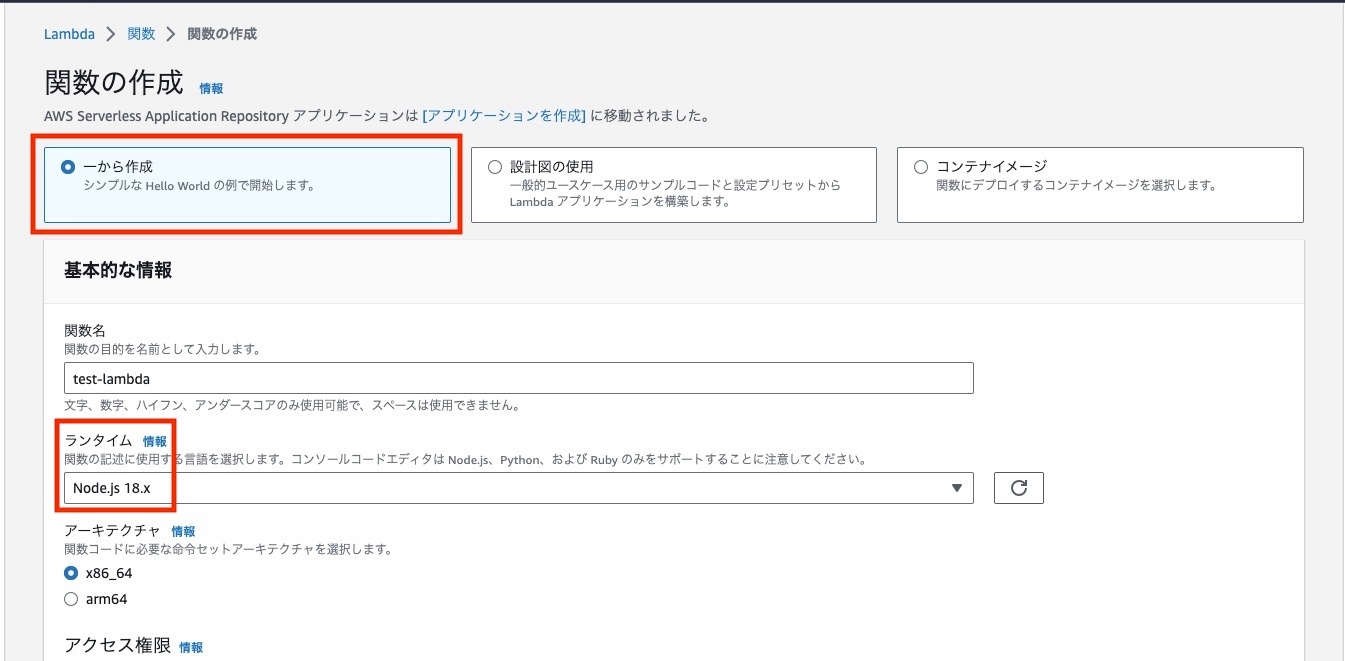Open 情報 link next to ランタイム
Image resolution: width=1345 pixels, height=661 pixels.
pos(155,441)
